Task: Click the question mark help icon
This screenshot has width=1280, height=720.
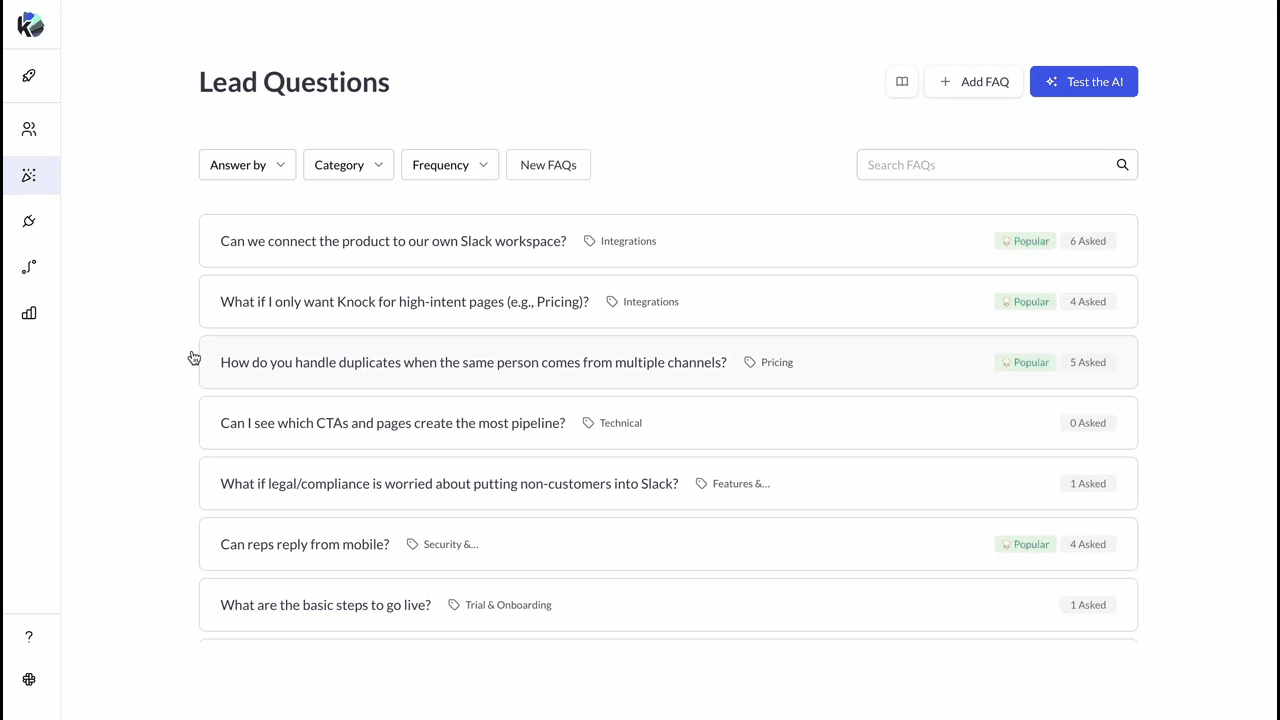Action: pyautogui.click(x=29, y=637)
